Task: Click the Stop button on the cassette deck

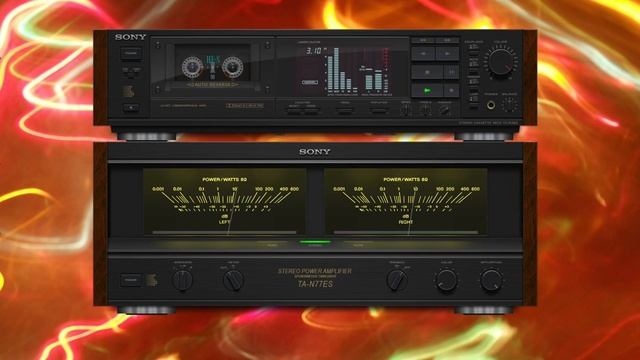Action: (427, 72)
